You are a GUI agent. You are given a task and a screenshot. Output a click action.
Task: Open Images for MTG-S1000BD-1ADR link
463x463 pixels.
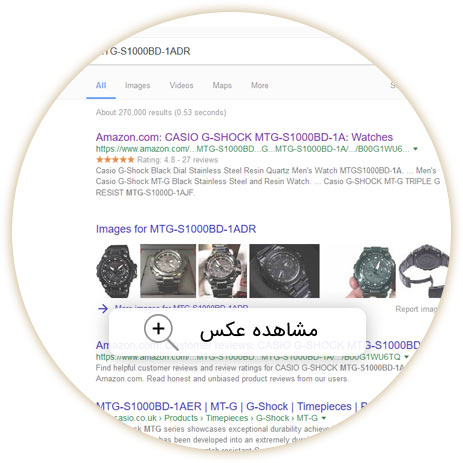[176, 229]
